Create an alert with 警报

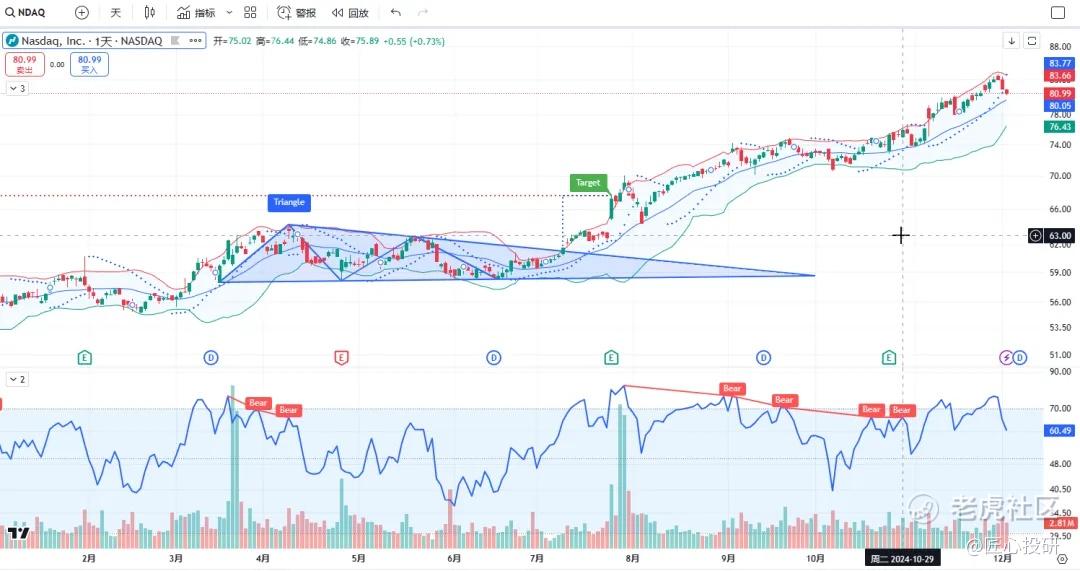click(296, 12)
